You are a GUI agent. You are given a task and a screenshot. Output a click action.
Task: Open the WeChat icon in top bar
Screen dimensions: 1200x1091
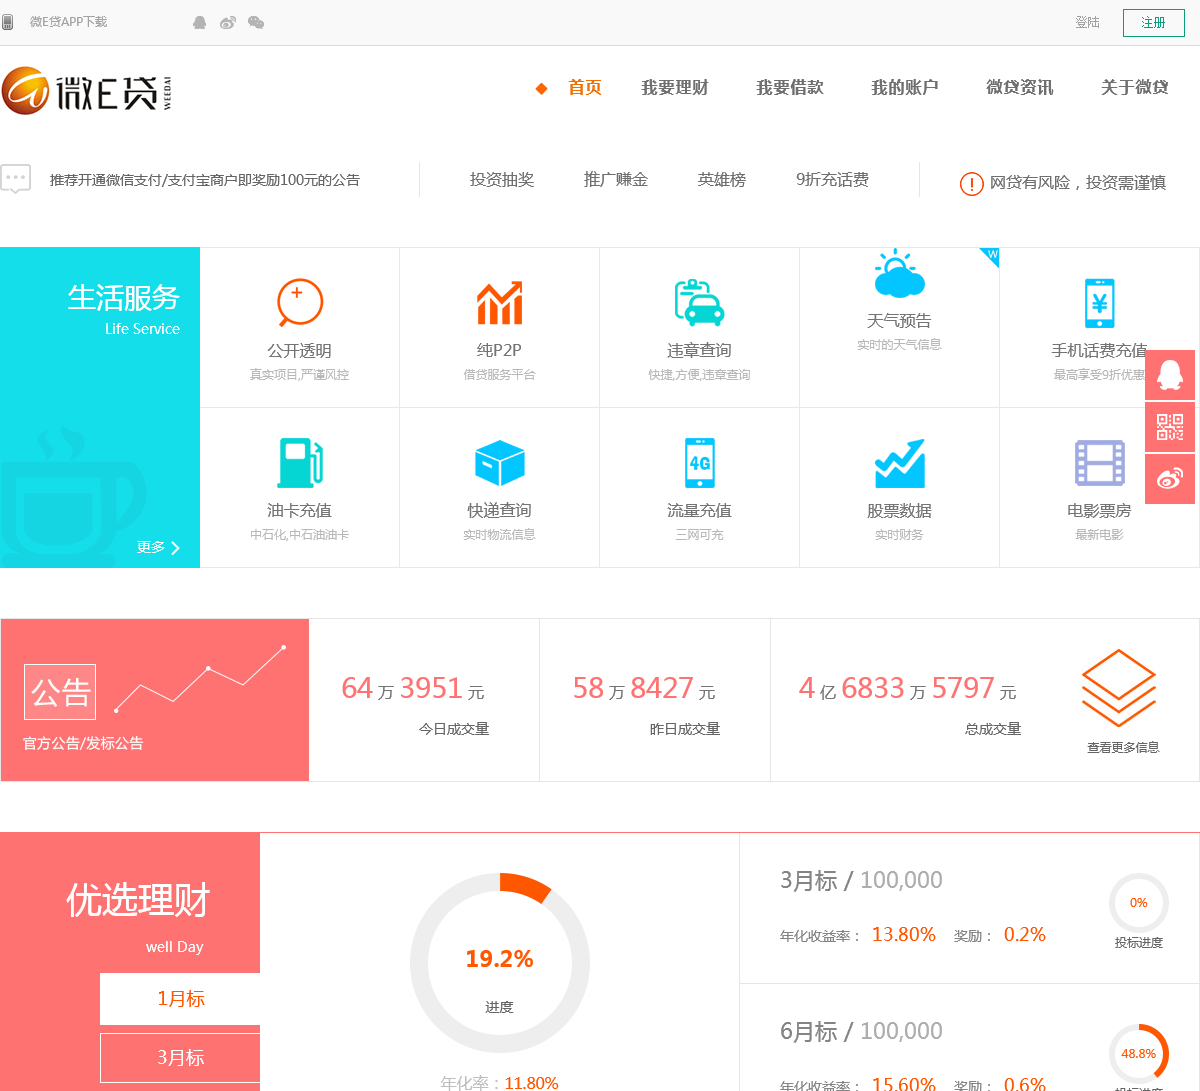(256, 22)
